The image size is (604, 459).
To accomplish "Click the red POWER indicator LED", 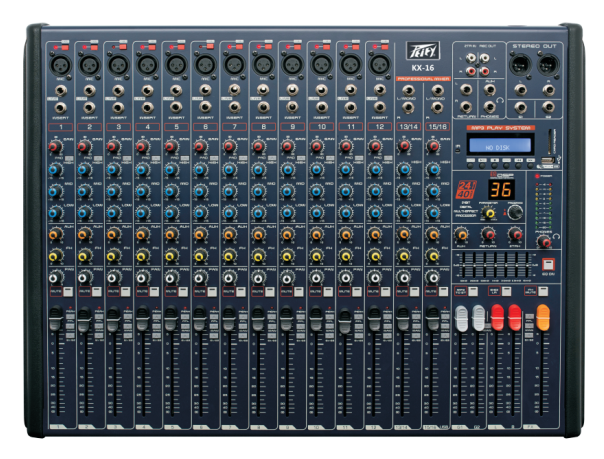I will (x=537, y=176).
